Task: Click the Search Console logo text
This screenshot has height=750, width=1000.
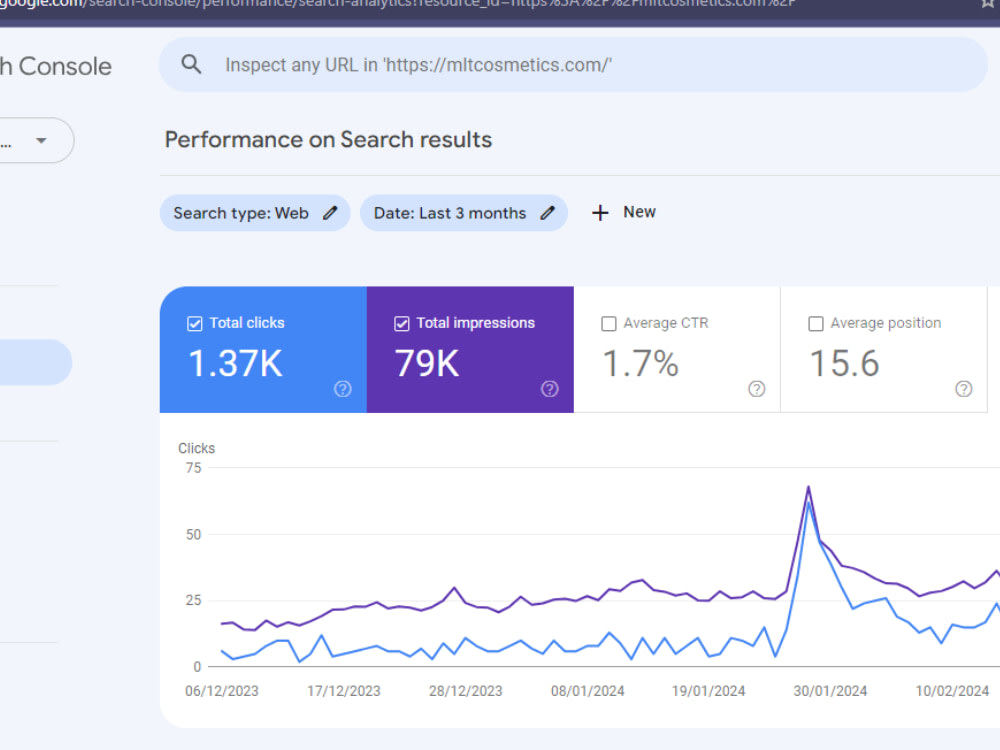Action: coord(55,66)
